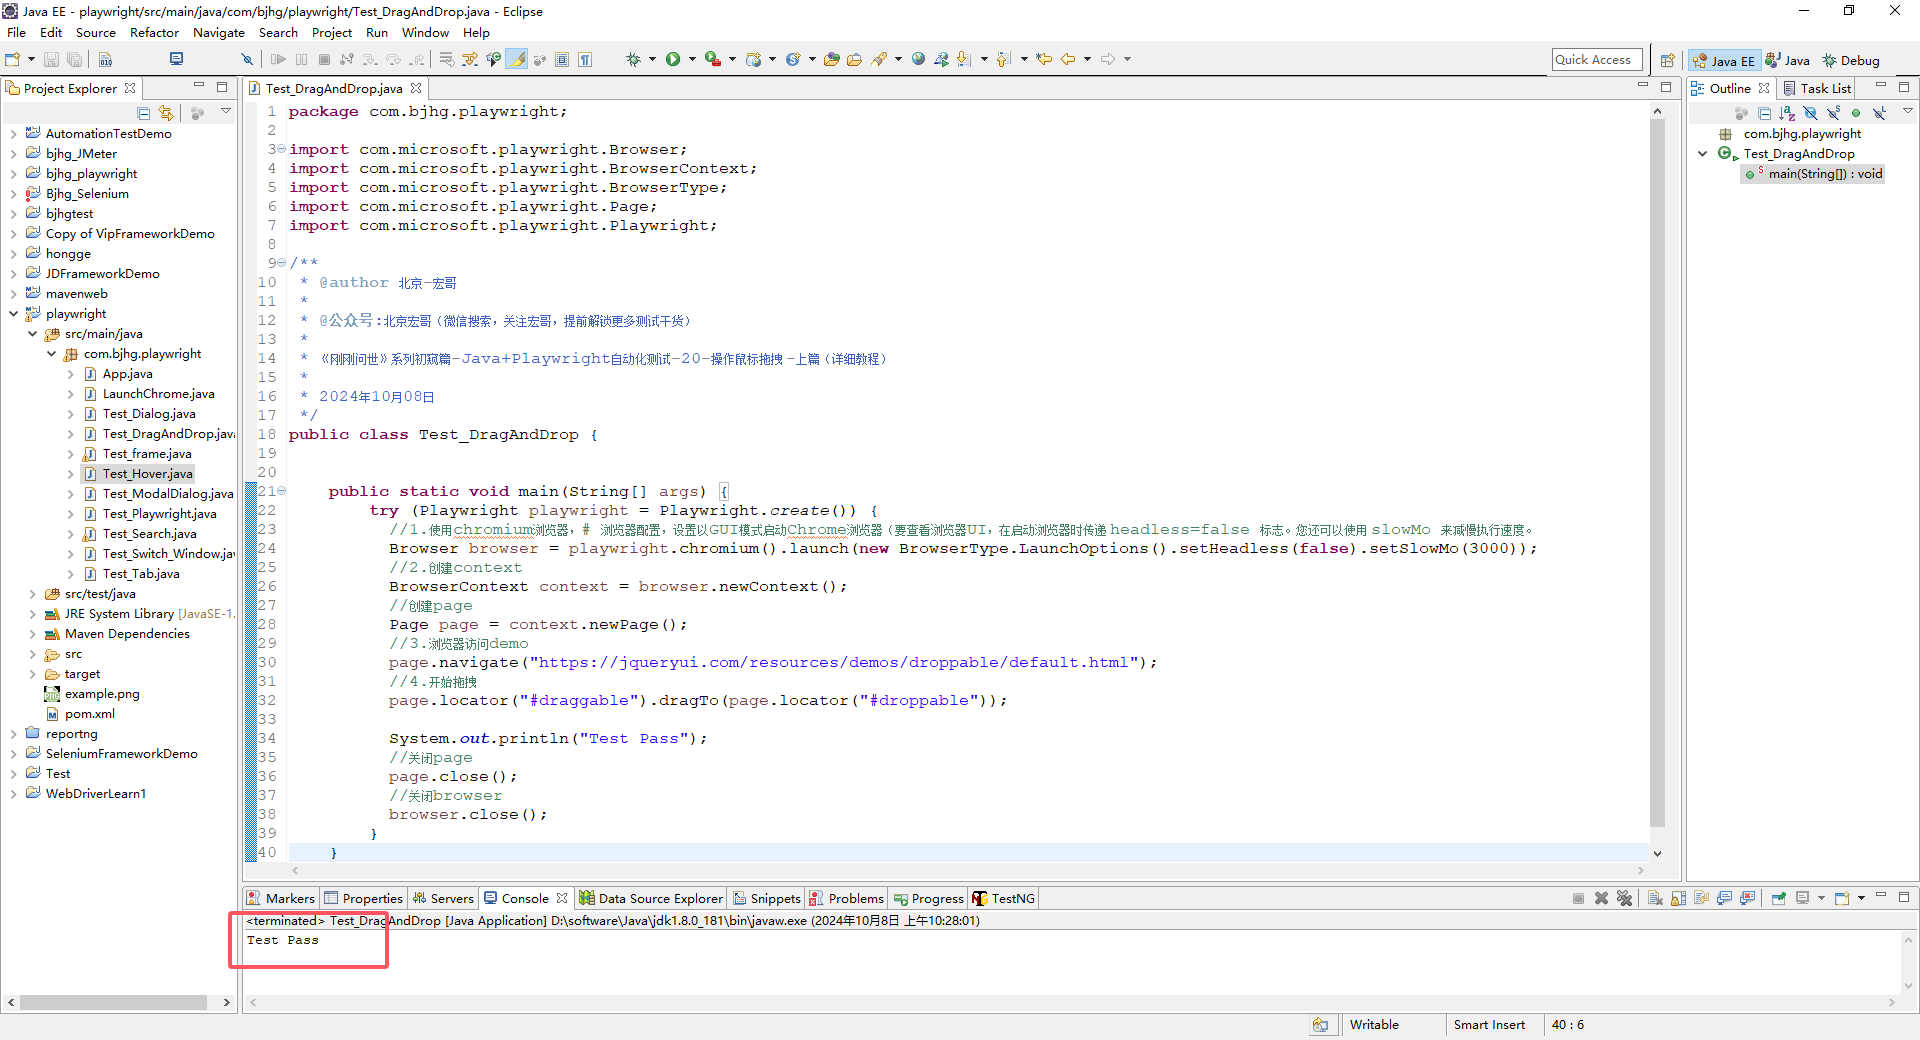The width and height of the screenshot is (1920, 1040).
Task: Expand the SeleniumFrameworkDemo project
Action: [13, 754]
